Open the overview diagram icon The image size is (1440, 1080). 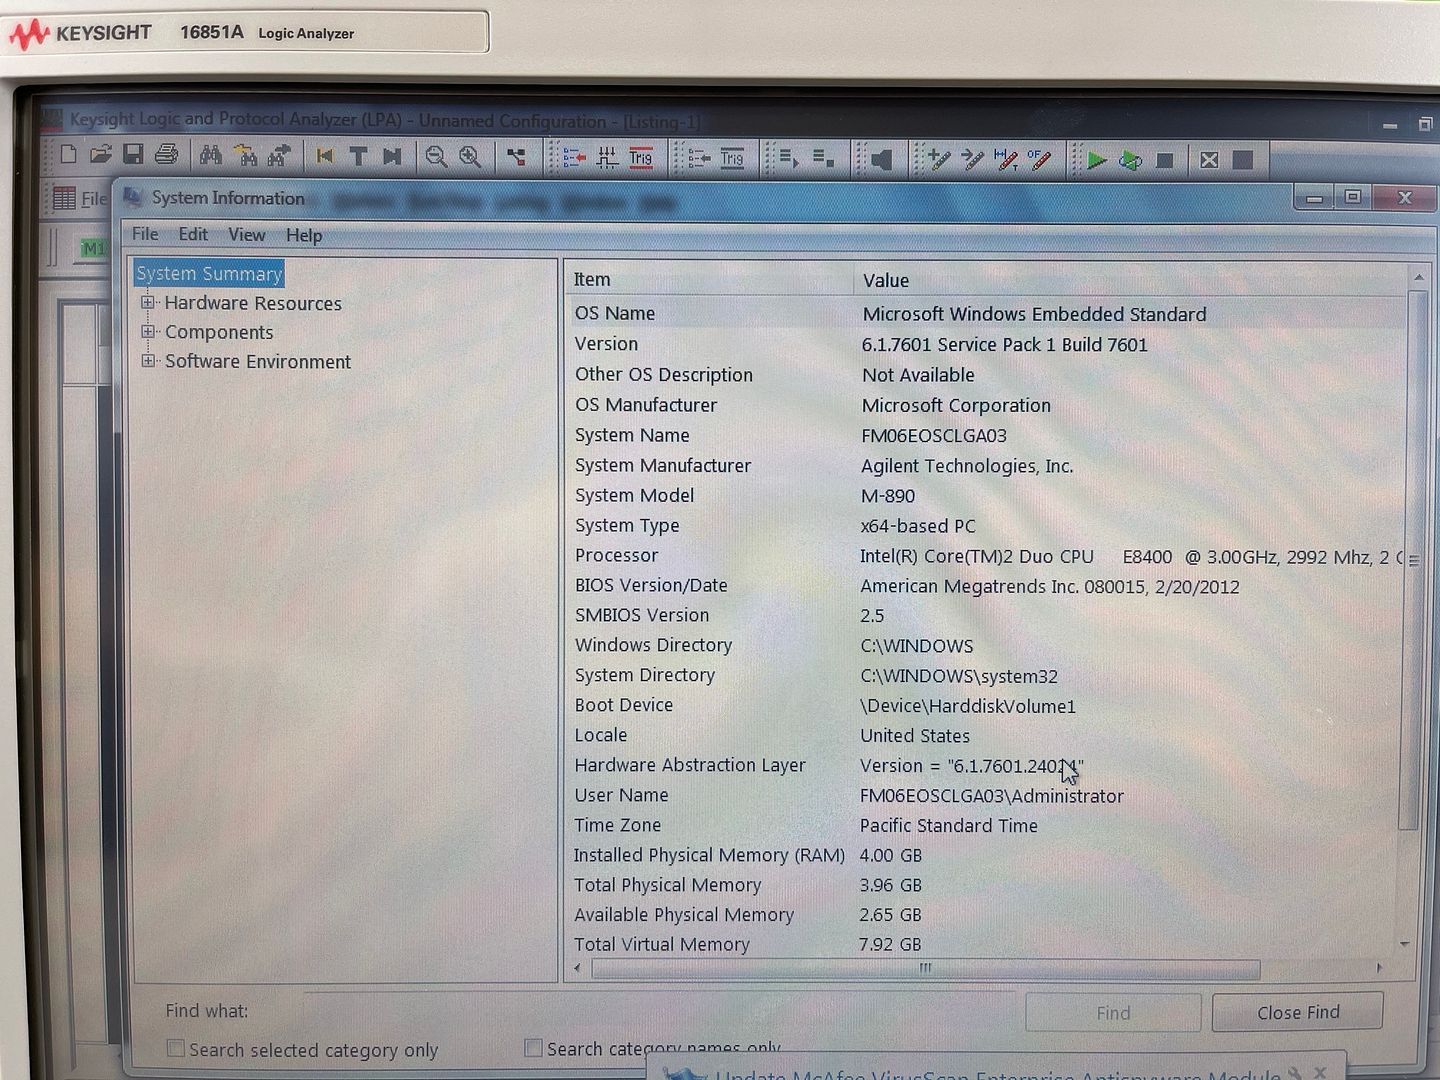[516, 157]
